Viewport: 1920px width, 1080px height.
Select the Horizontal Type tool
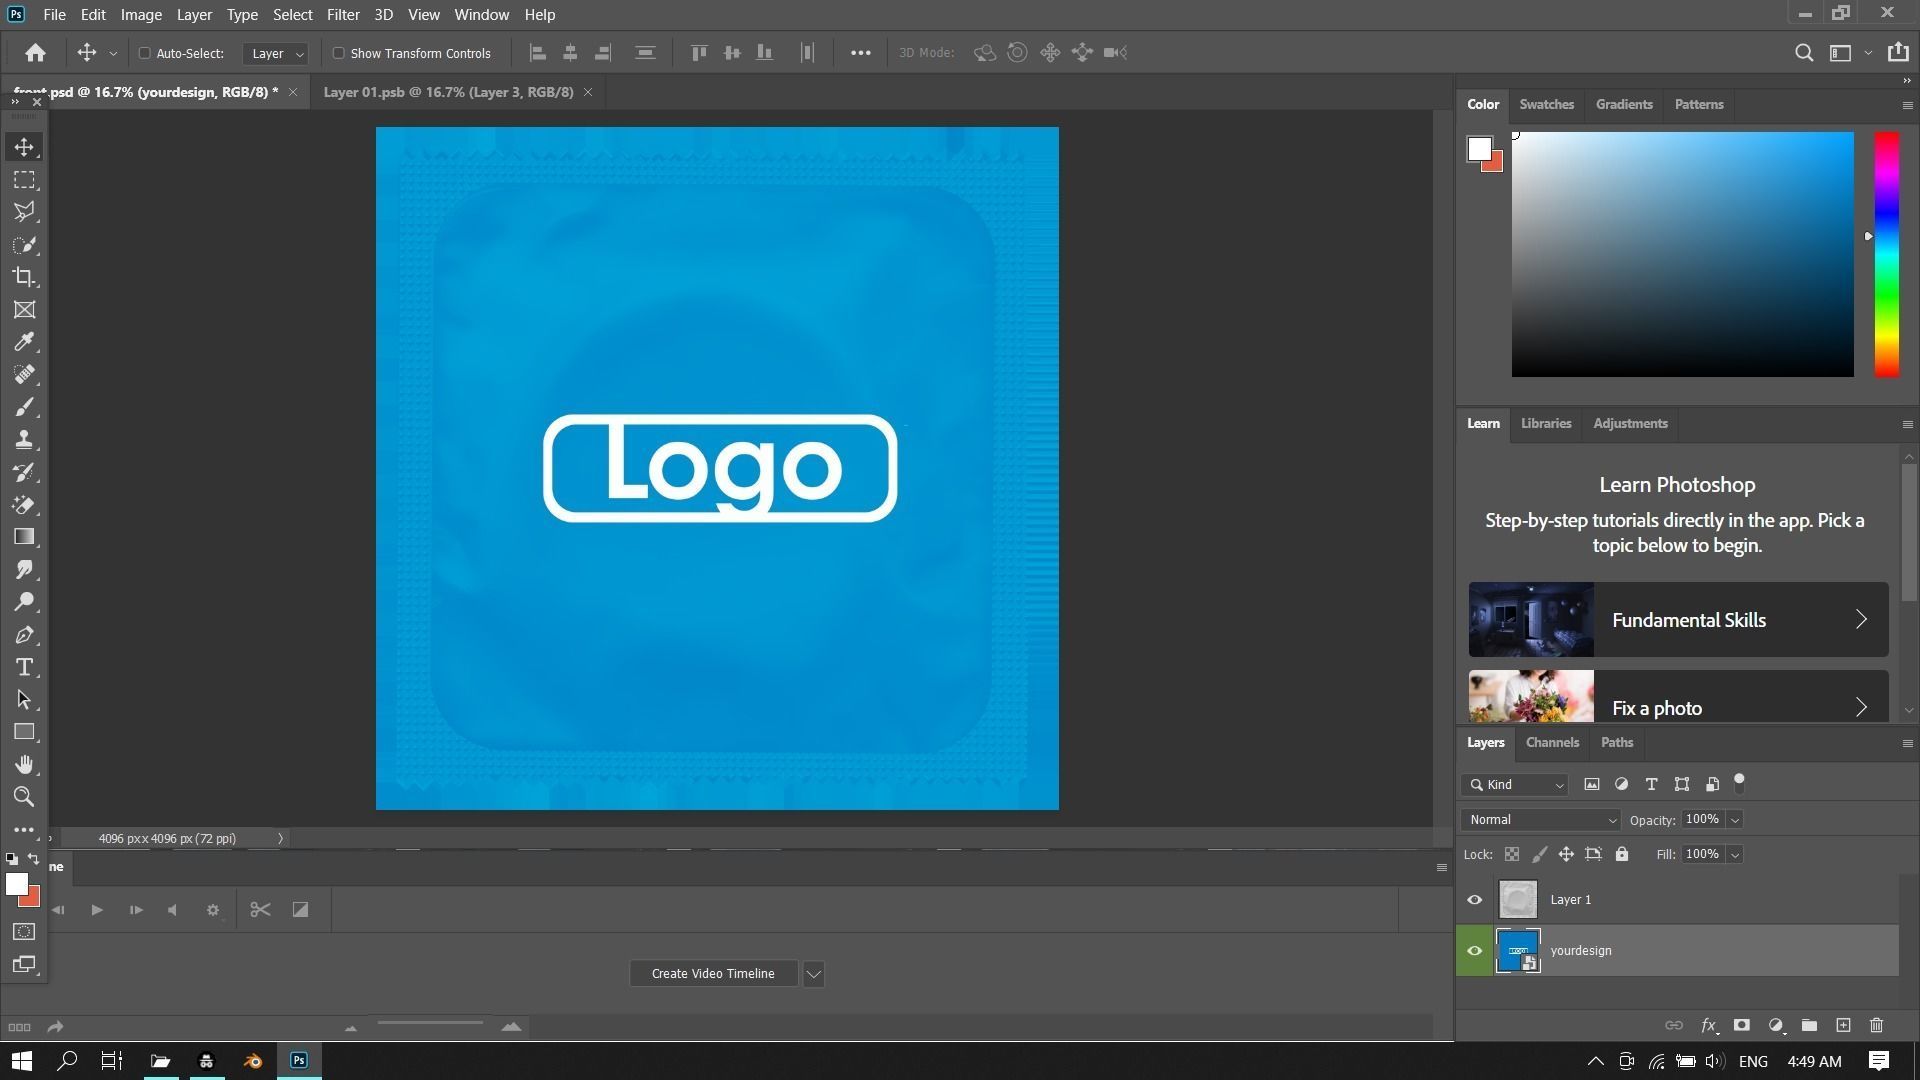tap(24, 667)
